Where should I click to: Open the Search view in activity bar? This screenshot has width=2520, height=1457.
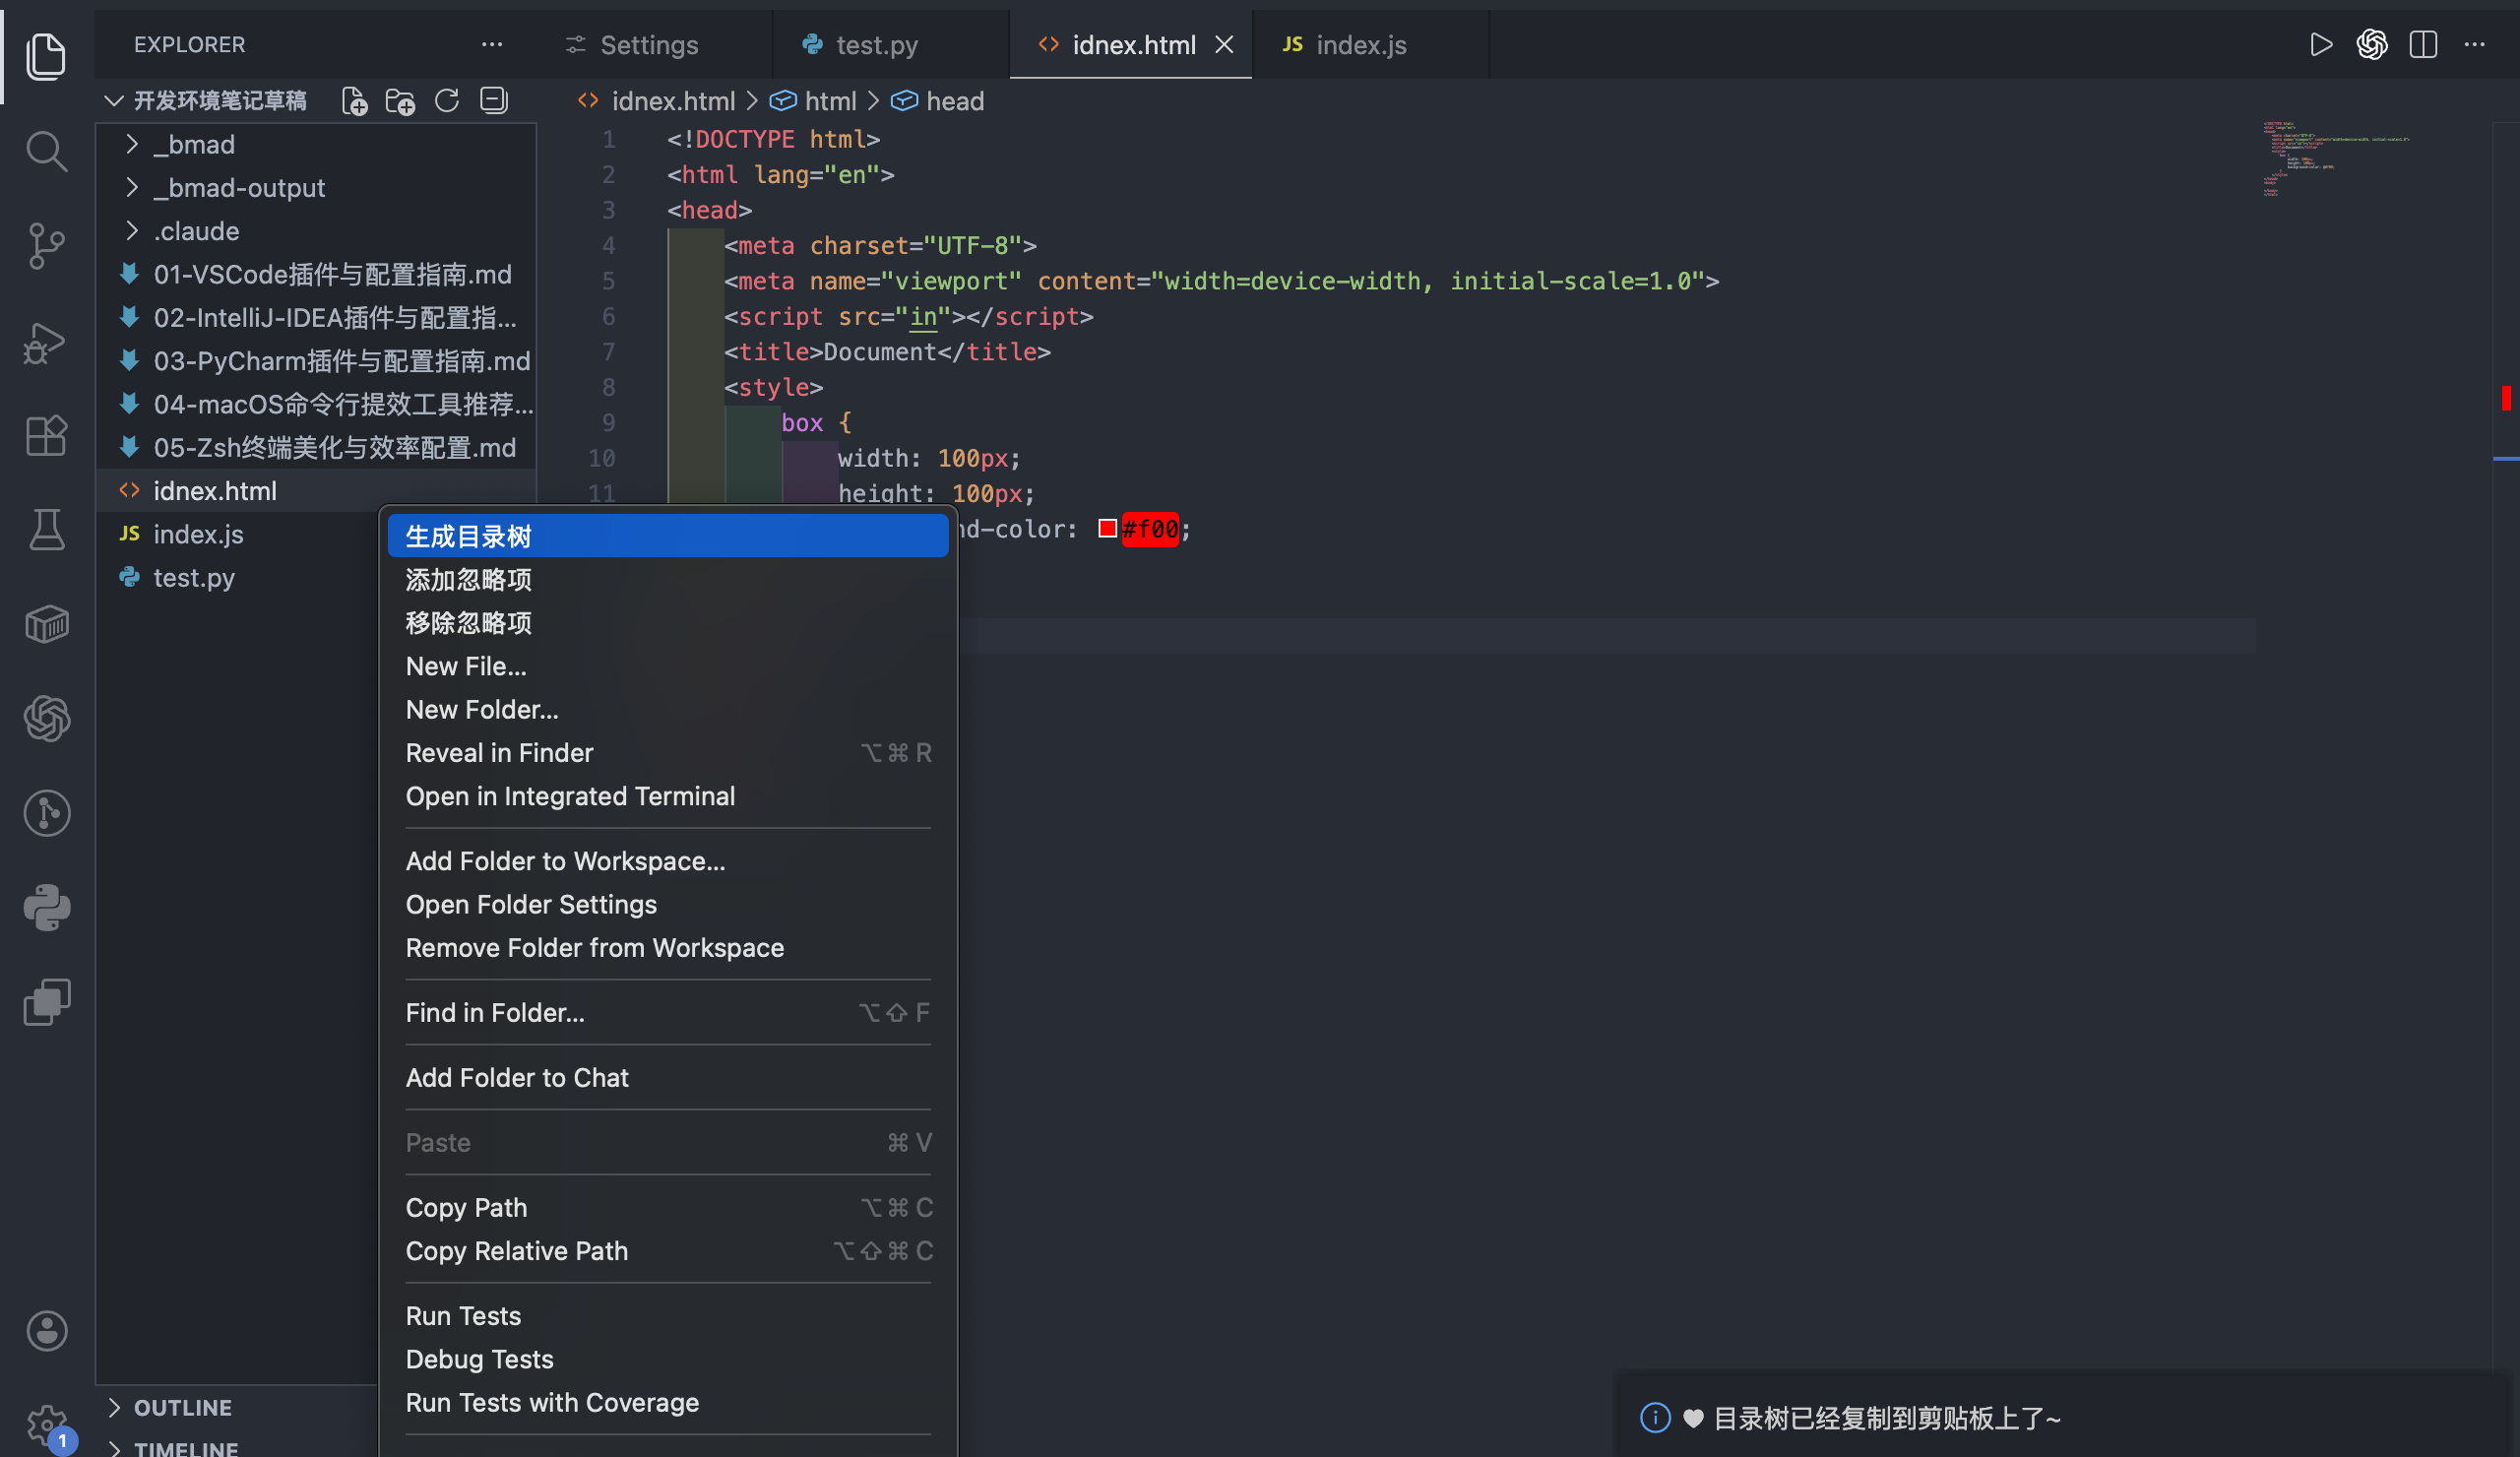pos(46,151)
